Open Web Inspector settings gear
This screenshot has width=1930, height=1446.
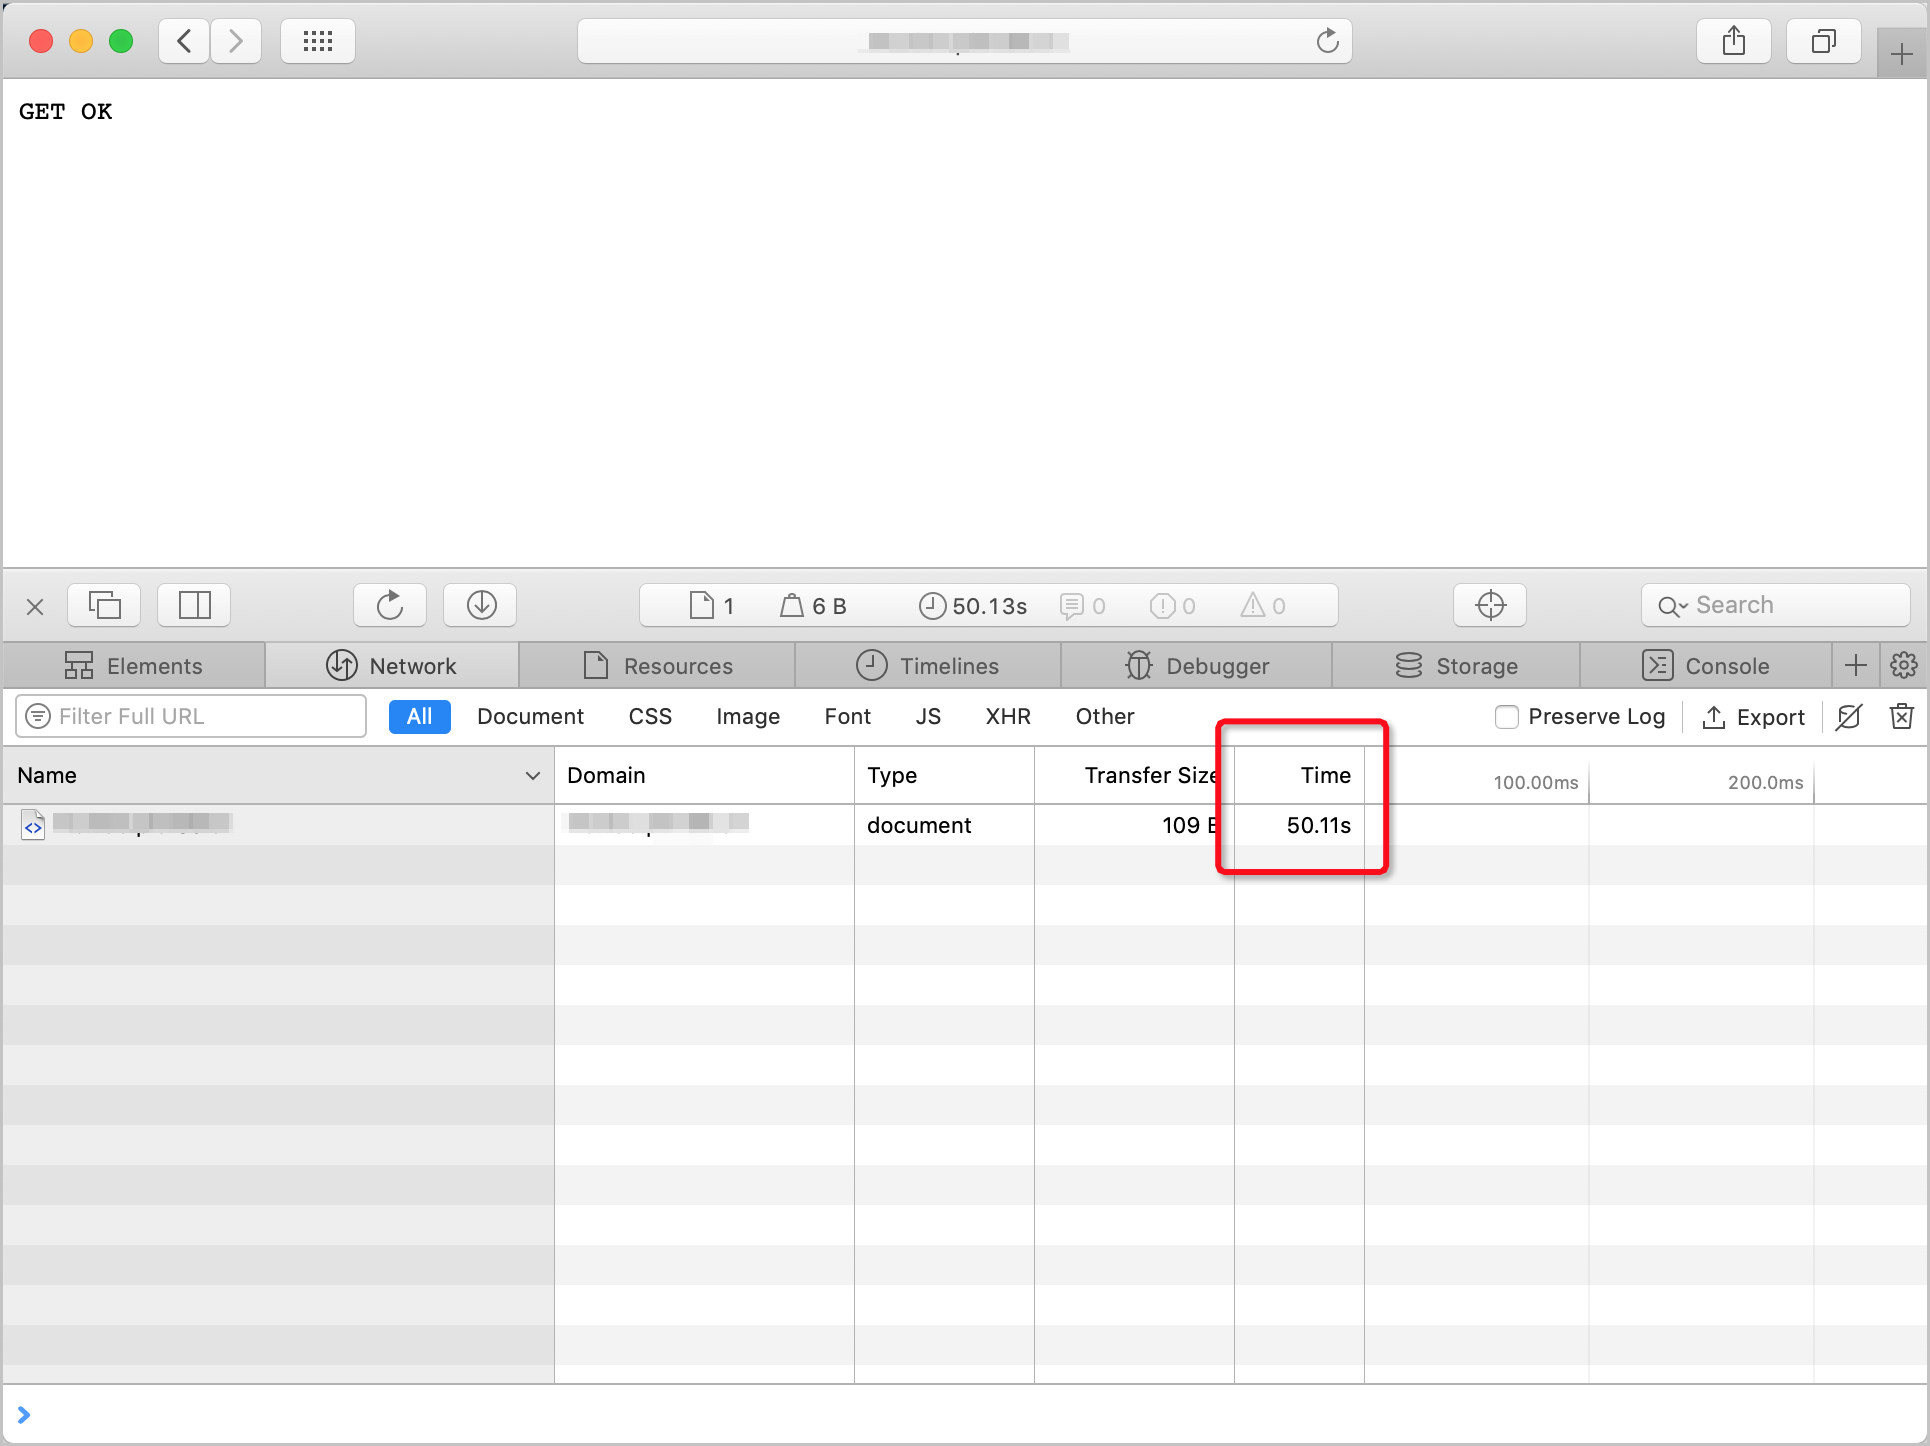point(1904,665)
